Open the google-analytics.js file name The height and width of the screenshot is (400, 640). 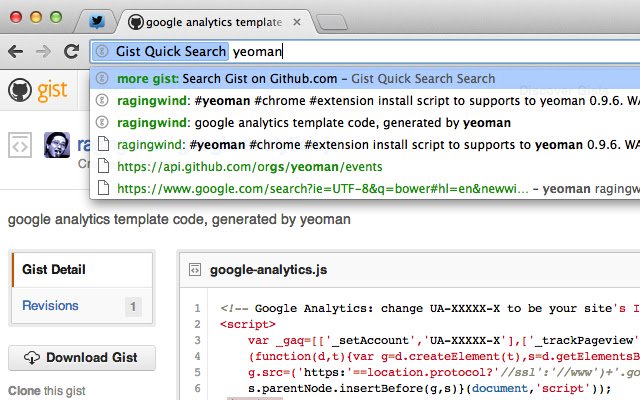(268, 270)
